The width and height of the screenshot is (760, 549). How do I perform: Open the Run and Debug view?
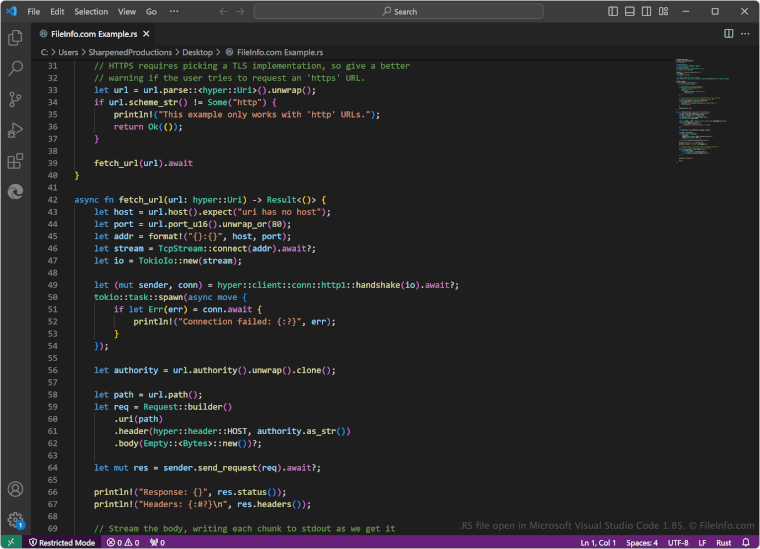15,130
